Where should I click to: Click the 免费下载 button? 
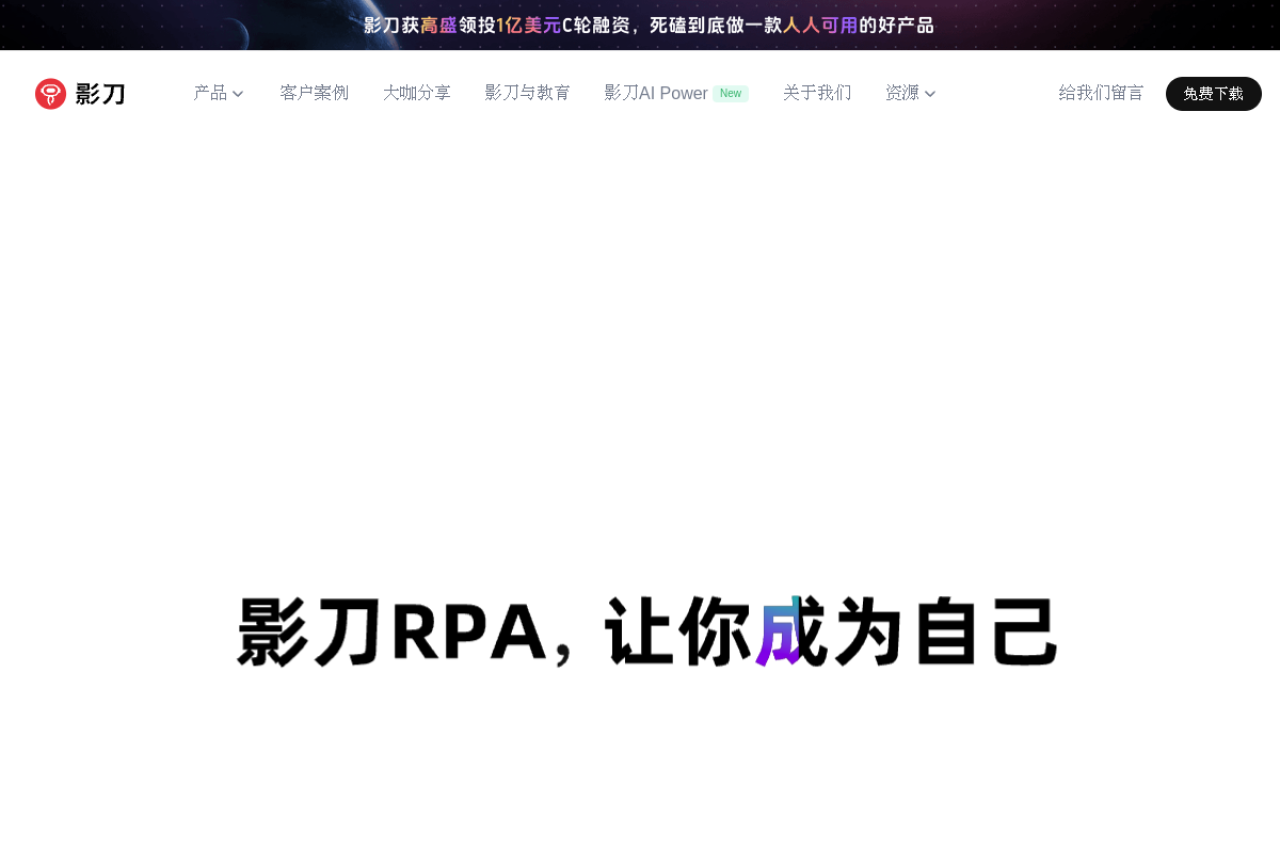coord(1214,94)
